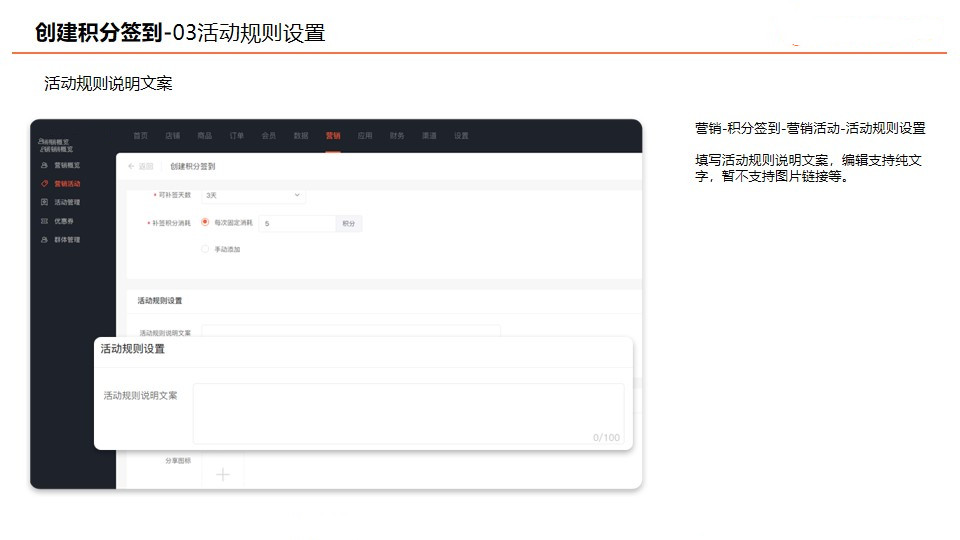Click the 优惠券 sidebar icon
Image resolution: width=960 pixels, height=540 pixels.
[44, 221]
